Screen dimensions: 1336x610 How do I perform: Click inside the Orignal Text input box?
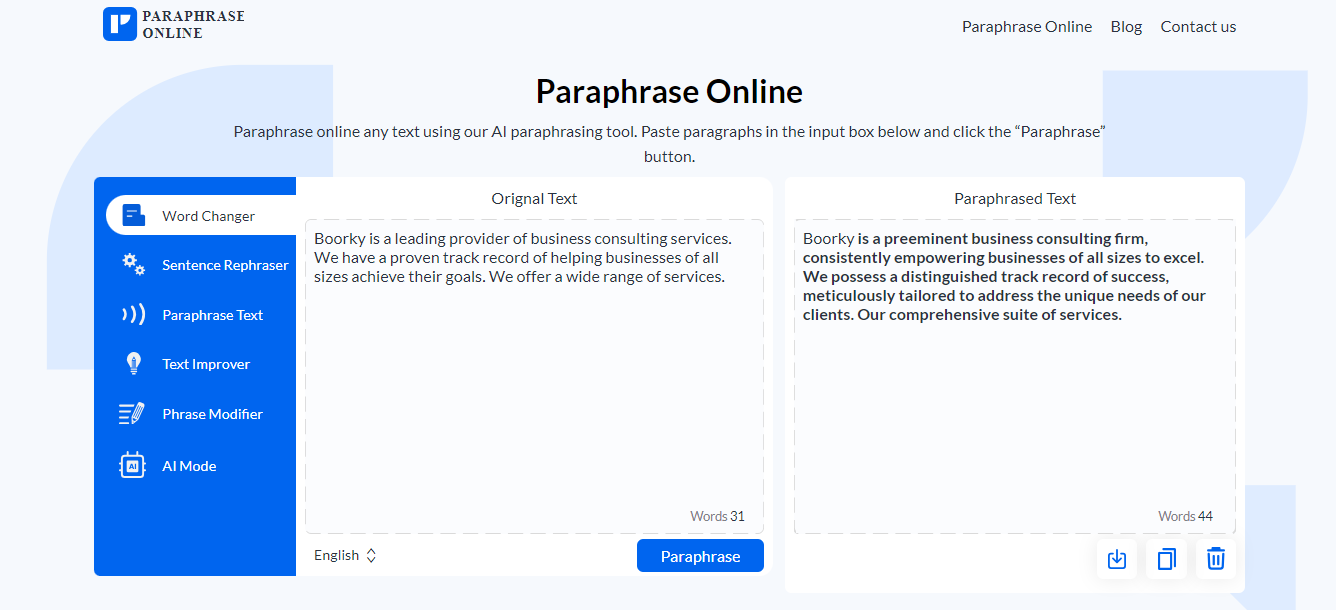534,376
